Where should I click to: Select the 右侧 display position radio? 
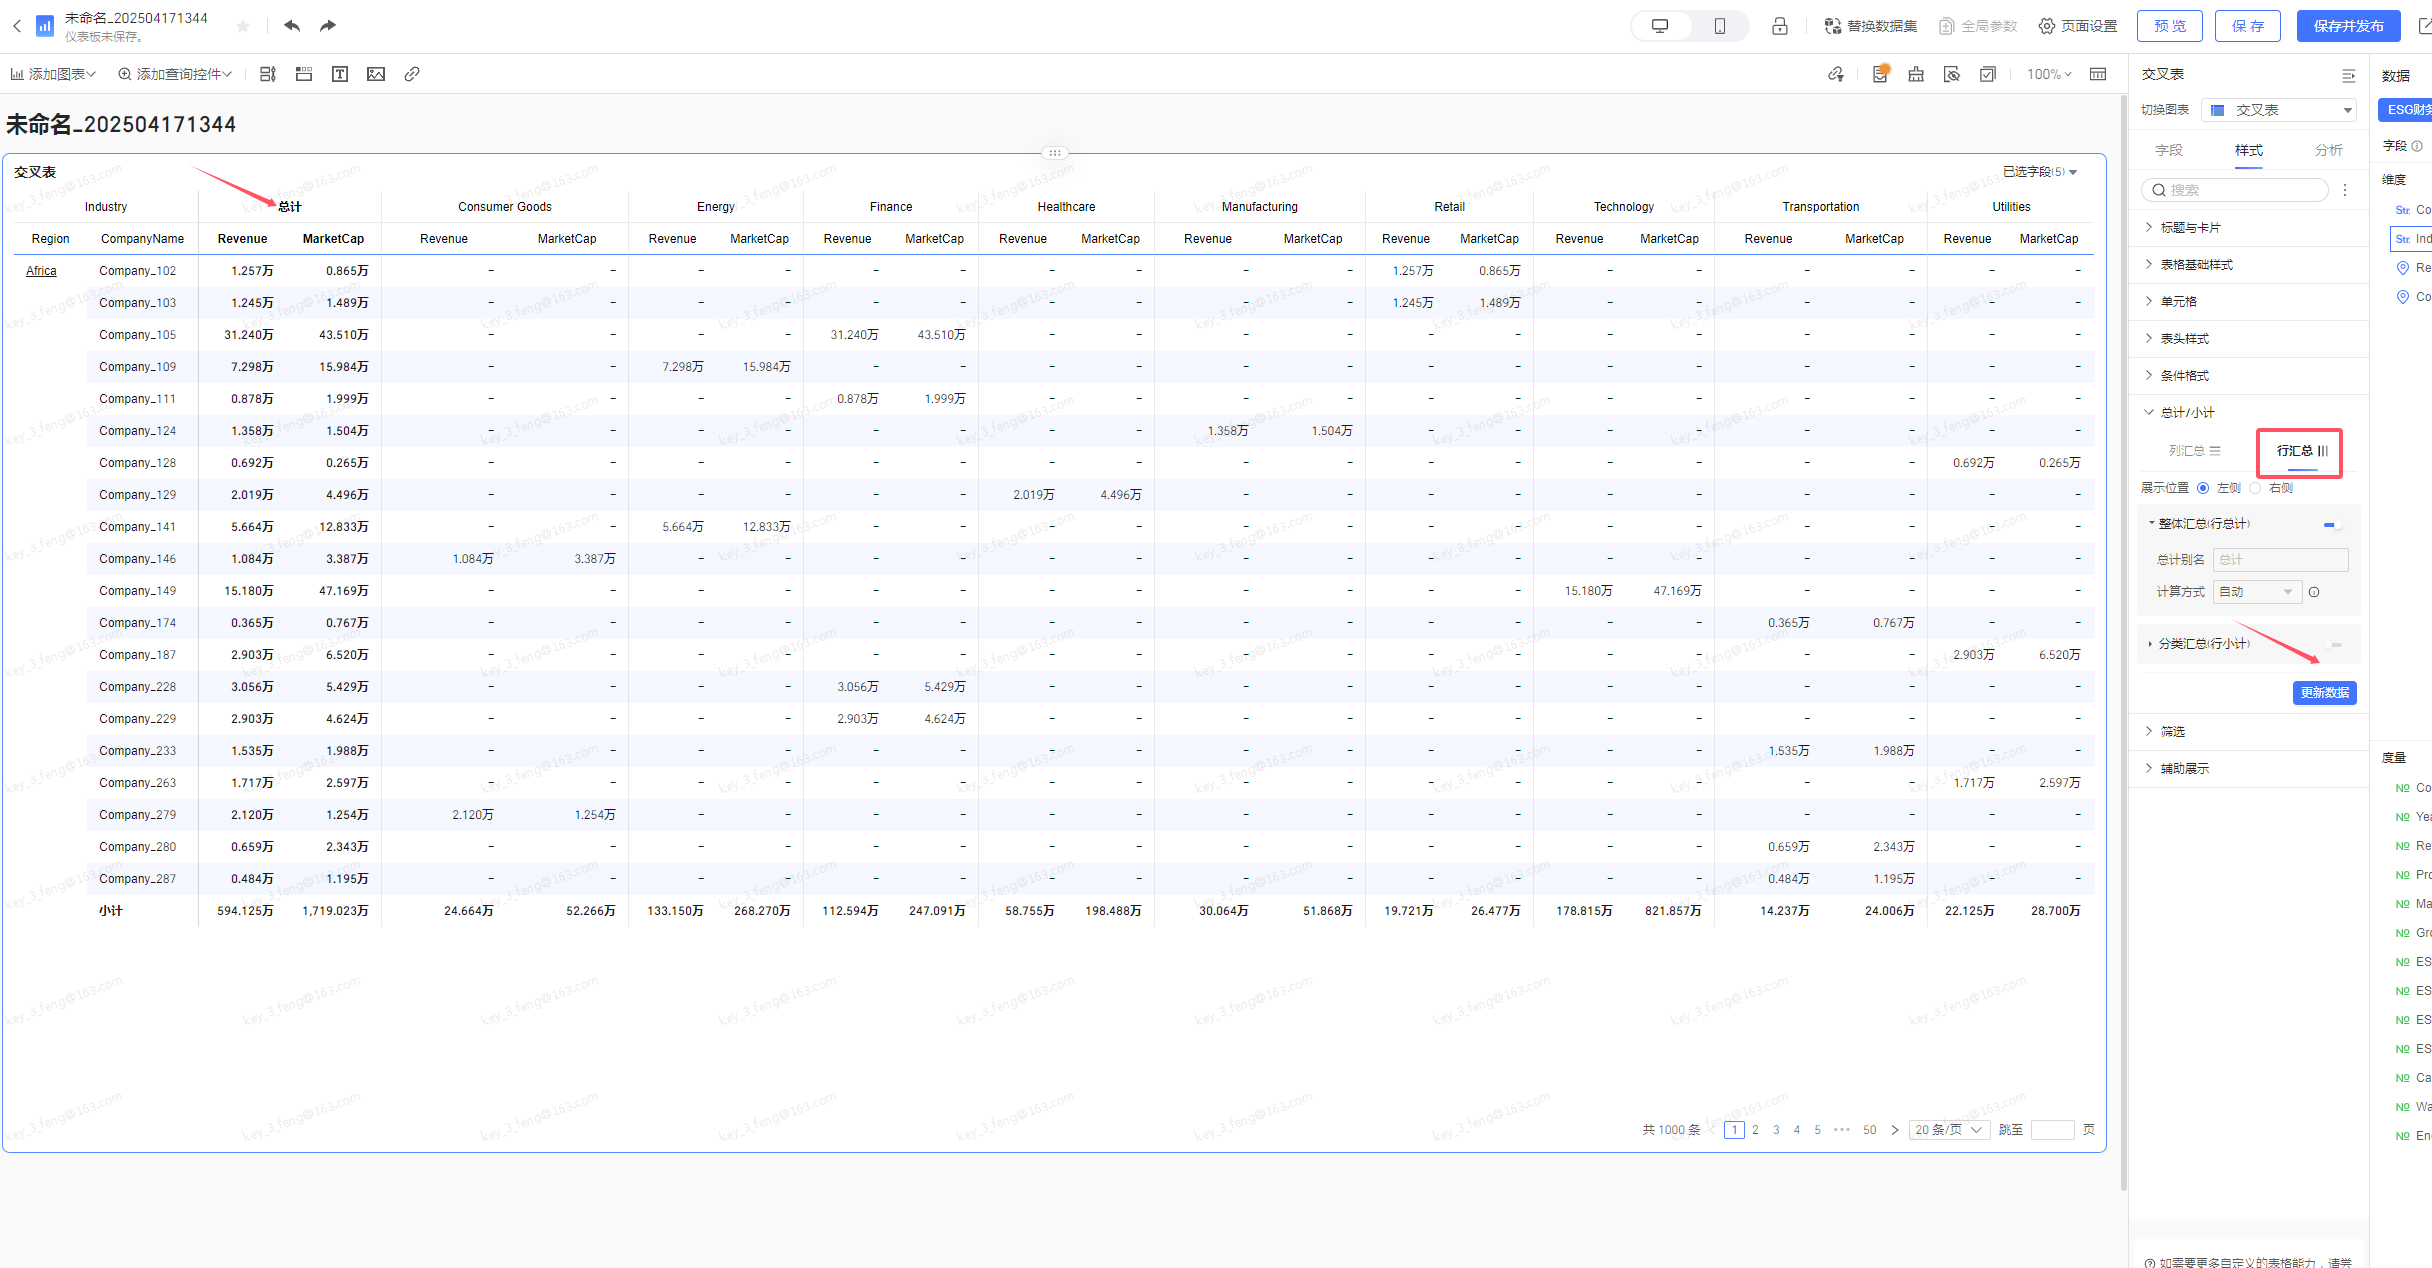[x=2255, y=488]
